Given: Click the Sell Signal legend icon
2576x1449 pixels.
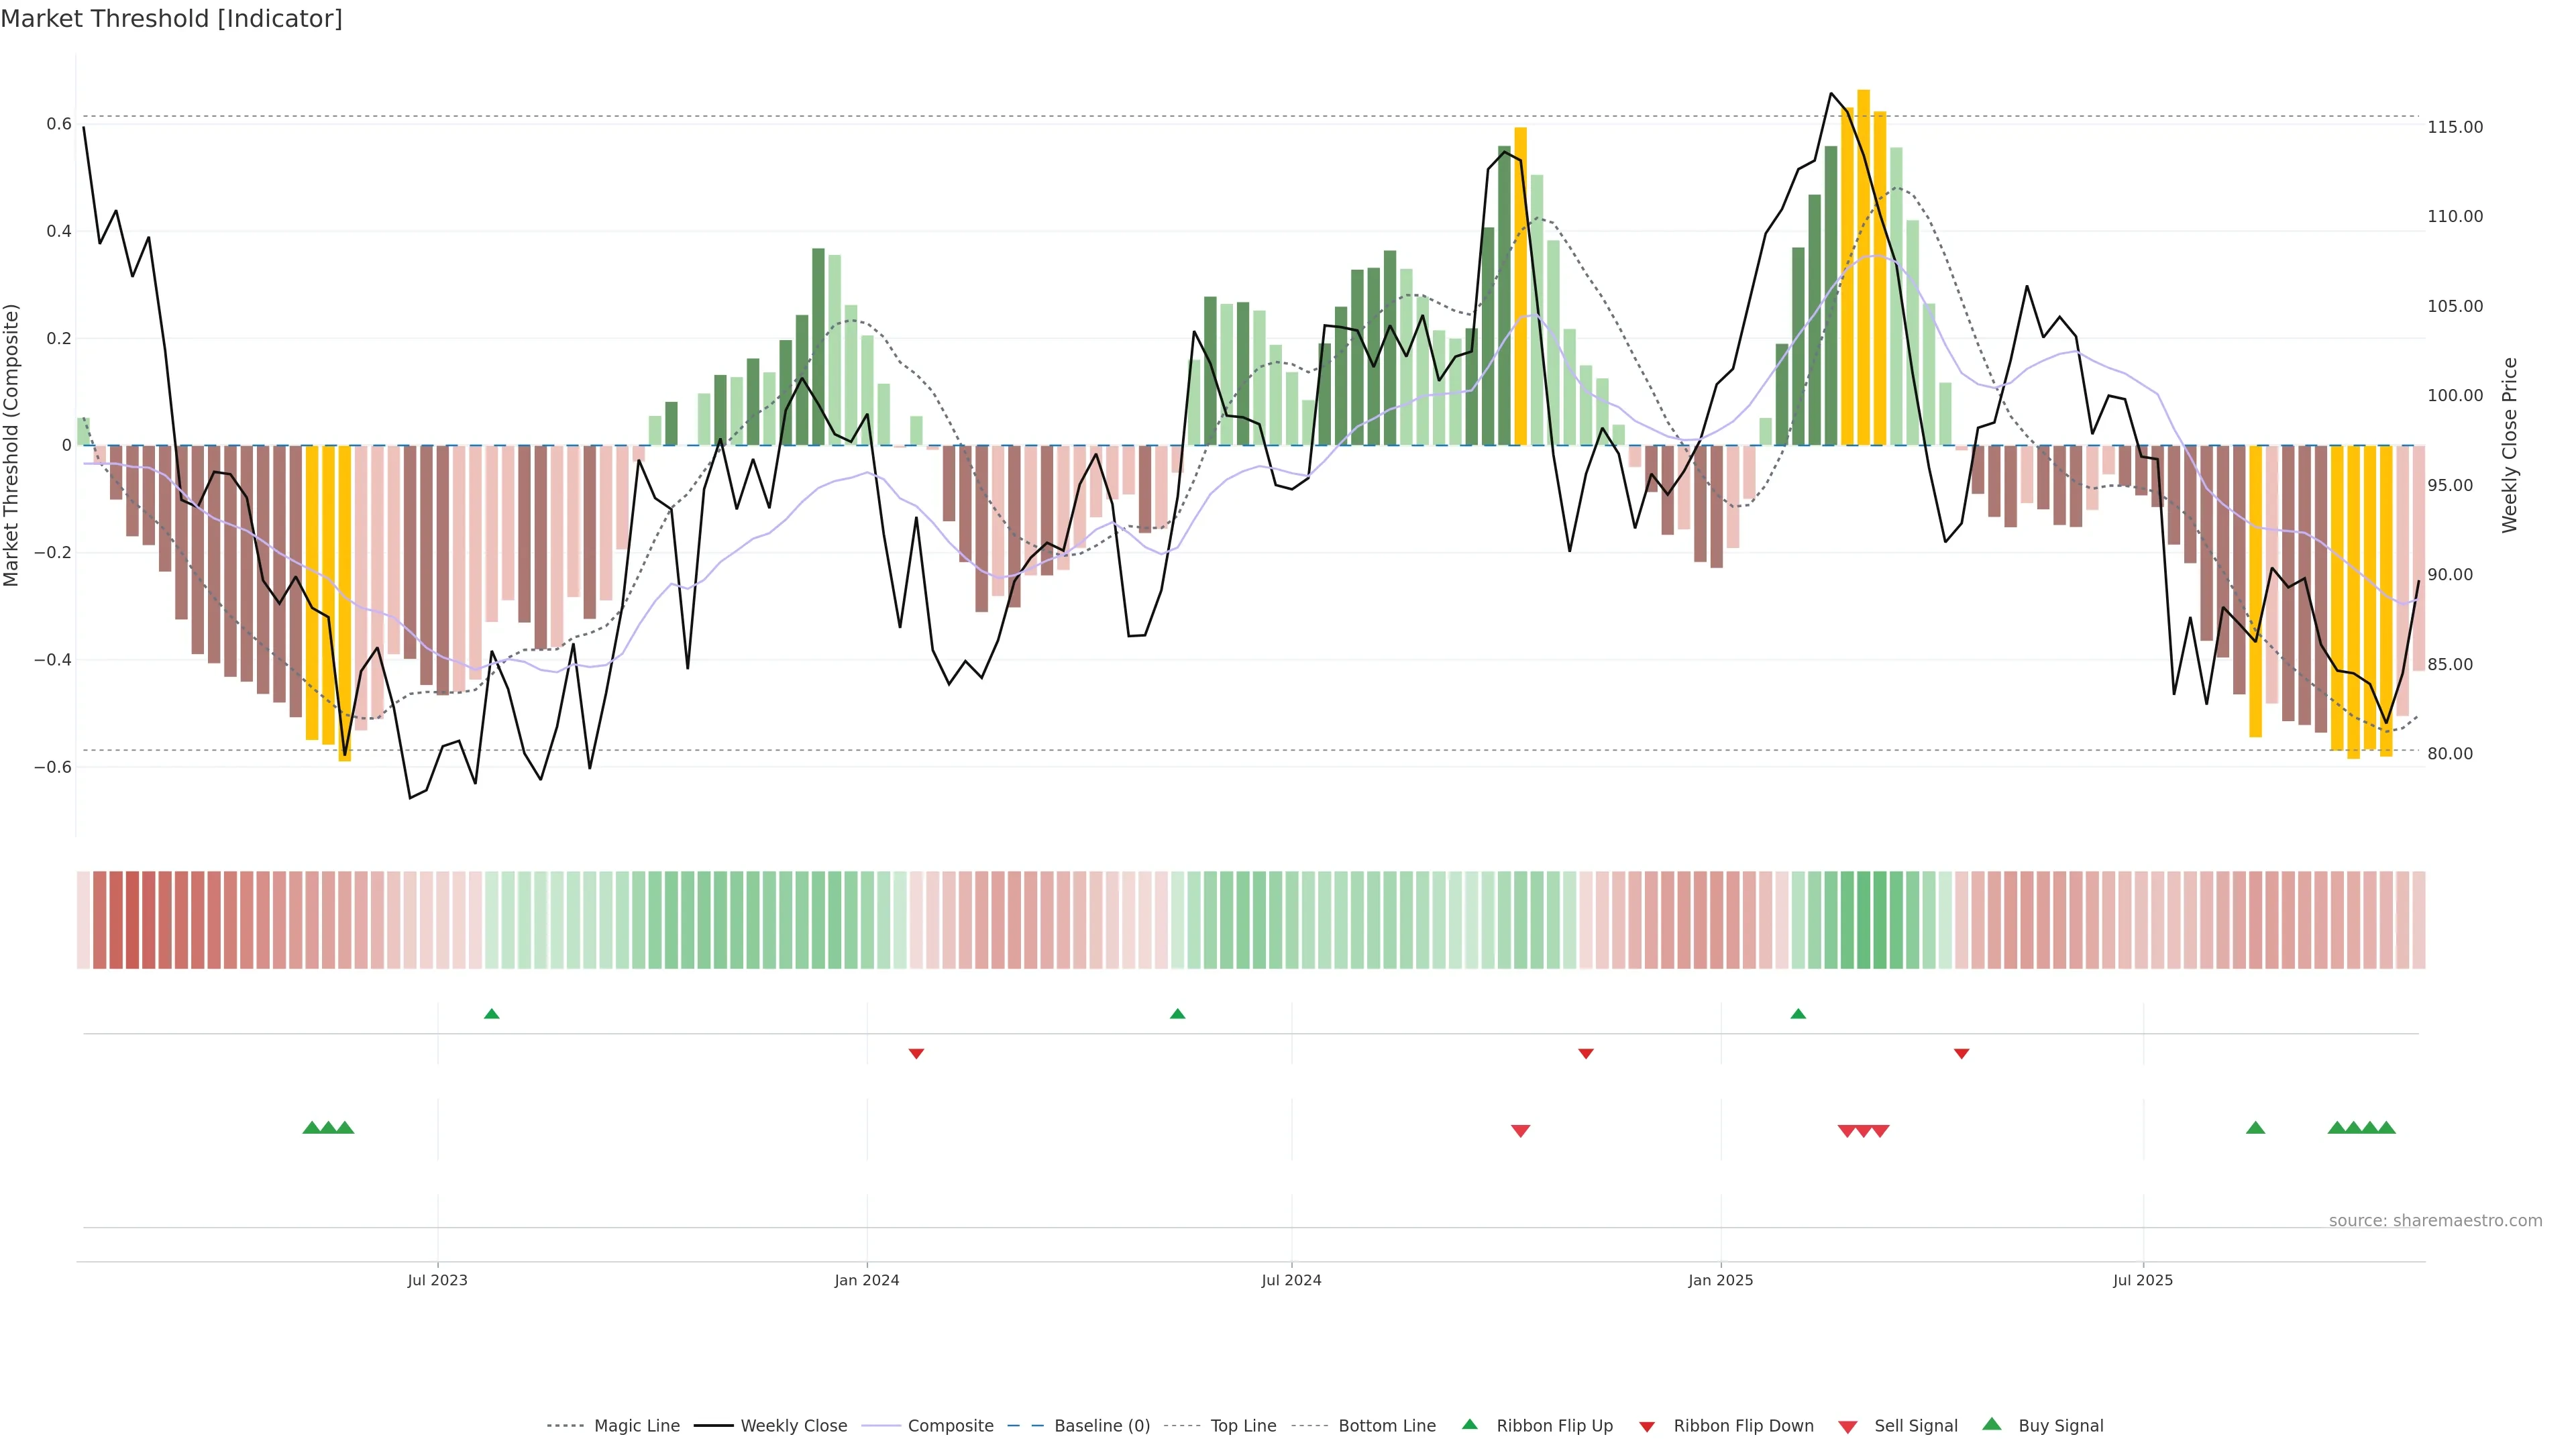Looking at the screenshot, I should (1848, 1427).
